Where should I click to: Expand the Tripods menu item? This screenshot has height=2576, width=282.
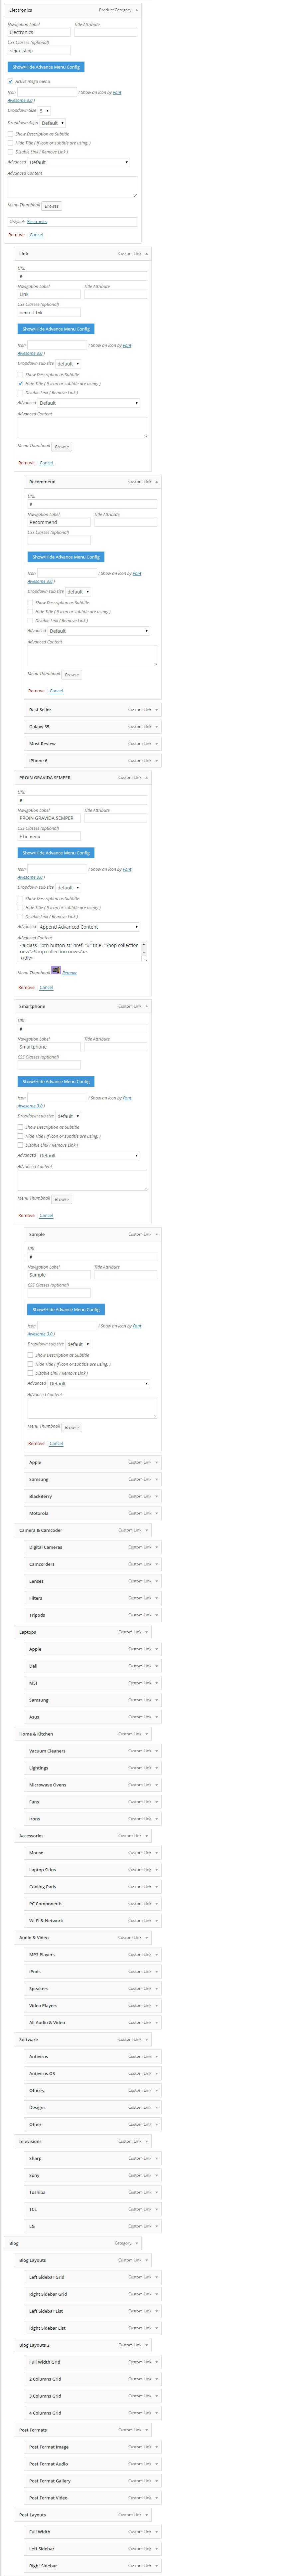point(156,1615)
